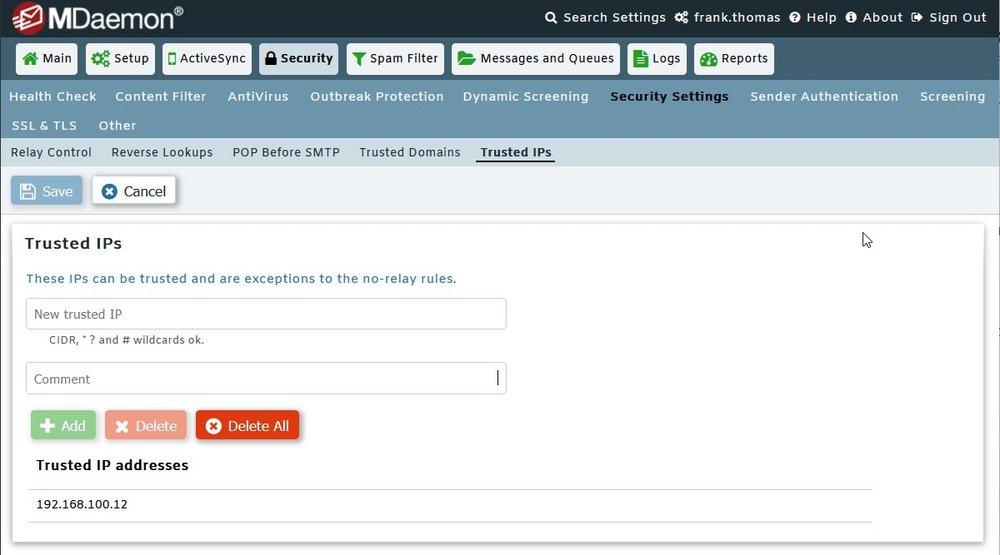Click the house icon on Main
The image size is (1000, 555).
click(30, 59)
